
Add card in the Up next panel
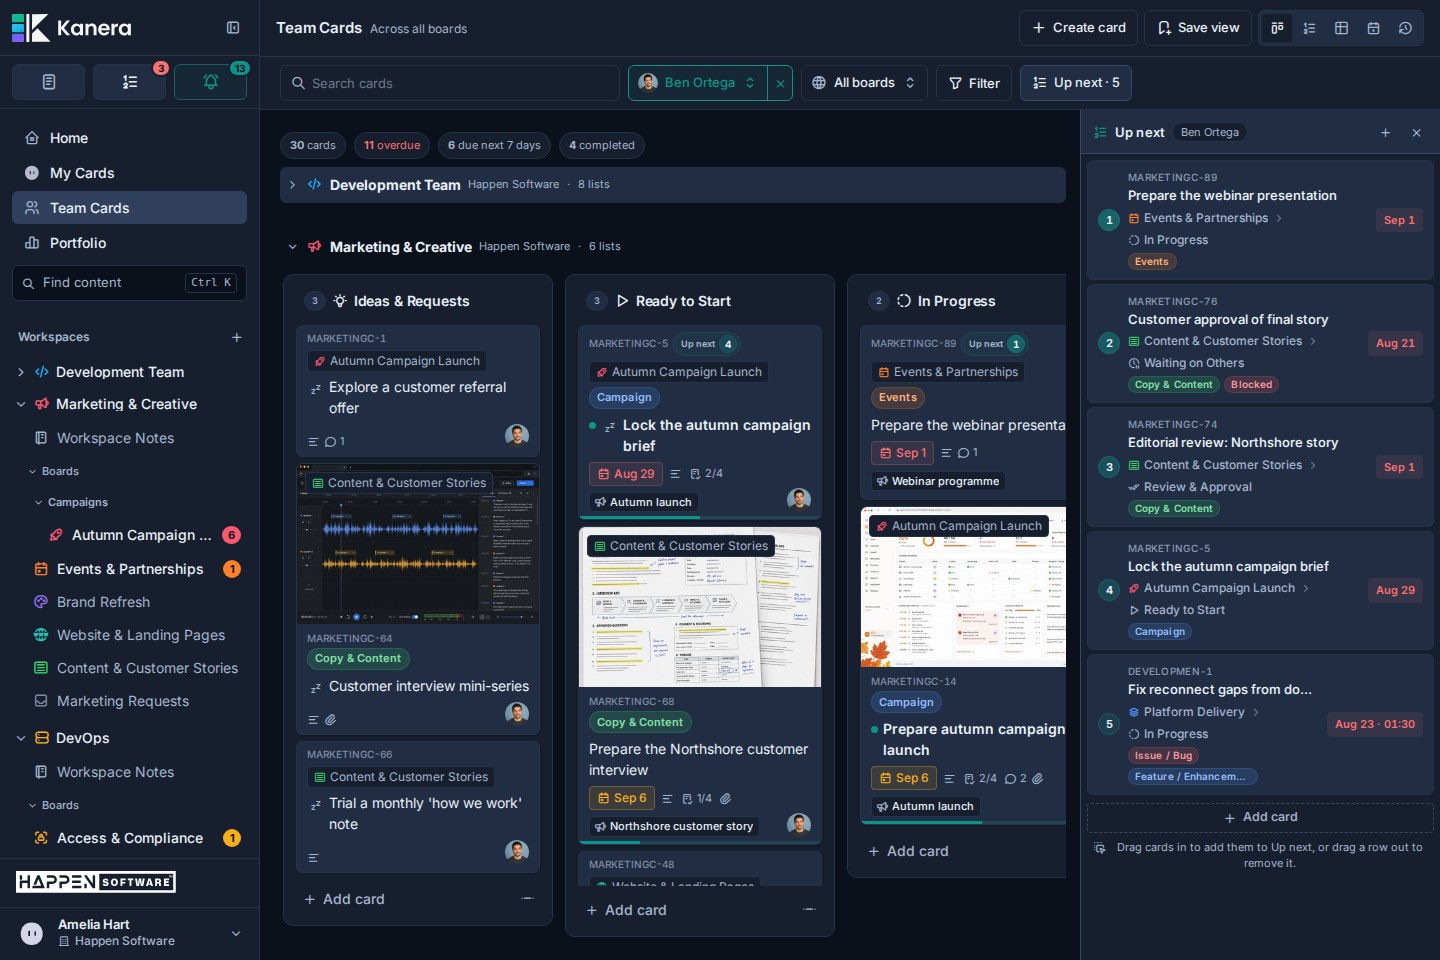[x=1260, y=817]
